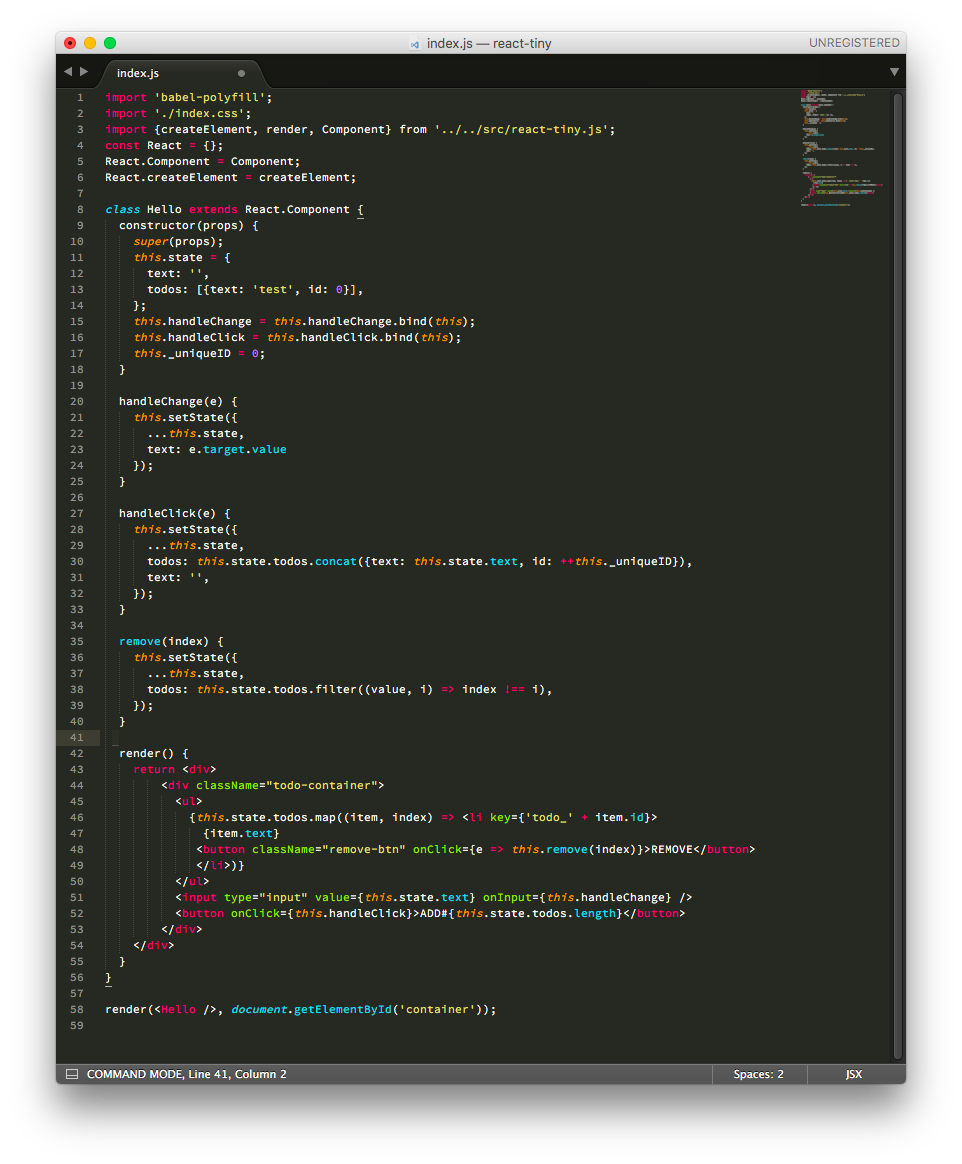Click 'this._uniqueID = 0;' line

click(199, 353)
